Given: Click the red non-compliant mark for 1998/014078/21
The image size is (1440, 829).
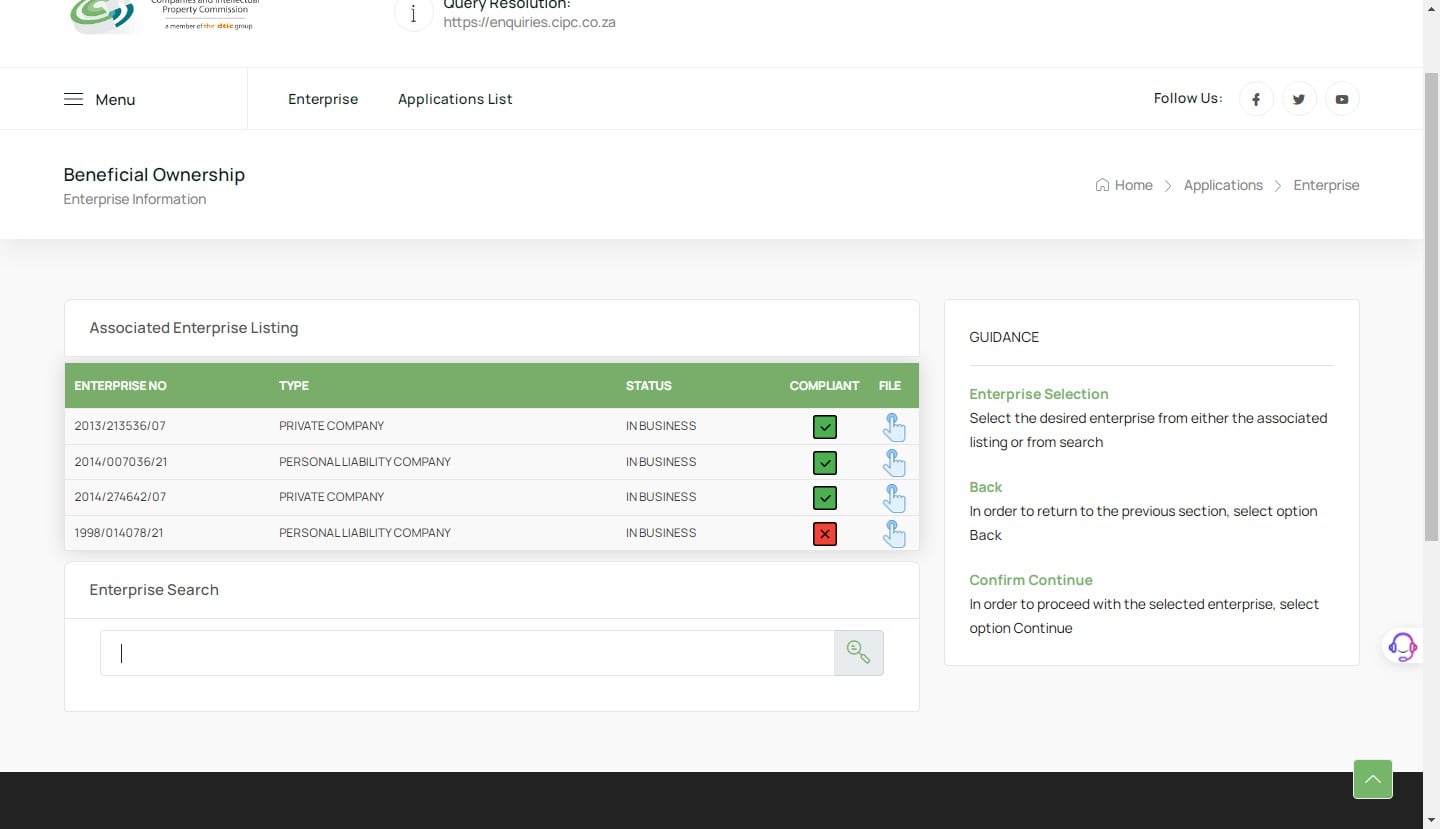Looking at the screenshot, I should point(824,533).
